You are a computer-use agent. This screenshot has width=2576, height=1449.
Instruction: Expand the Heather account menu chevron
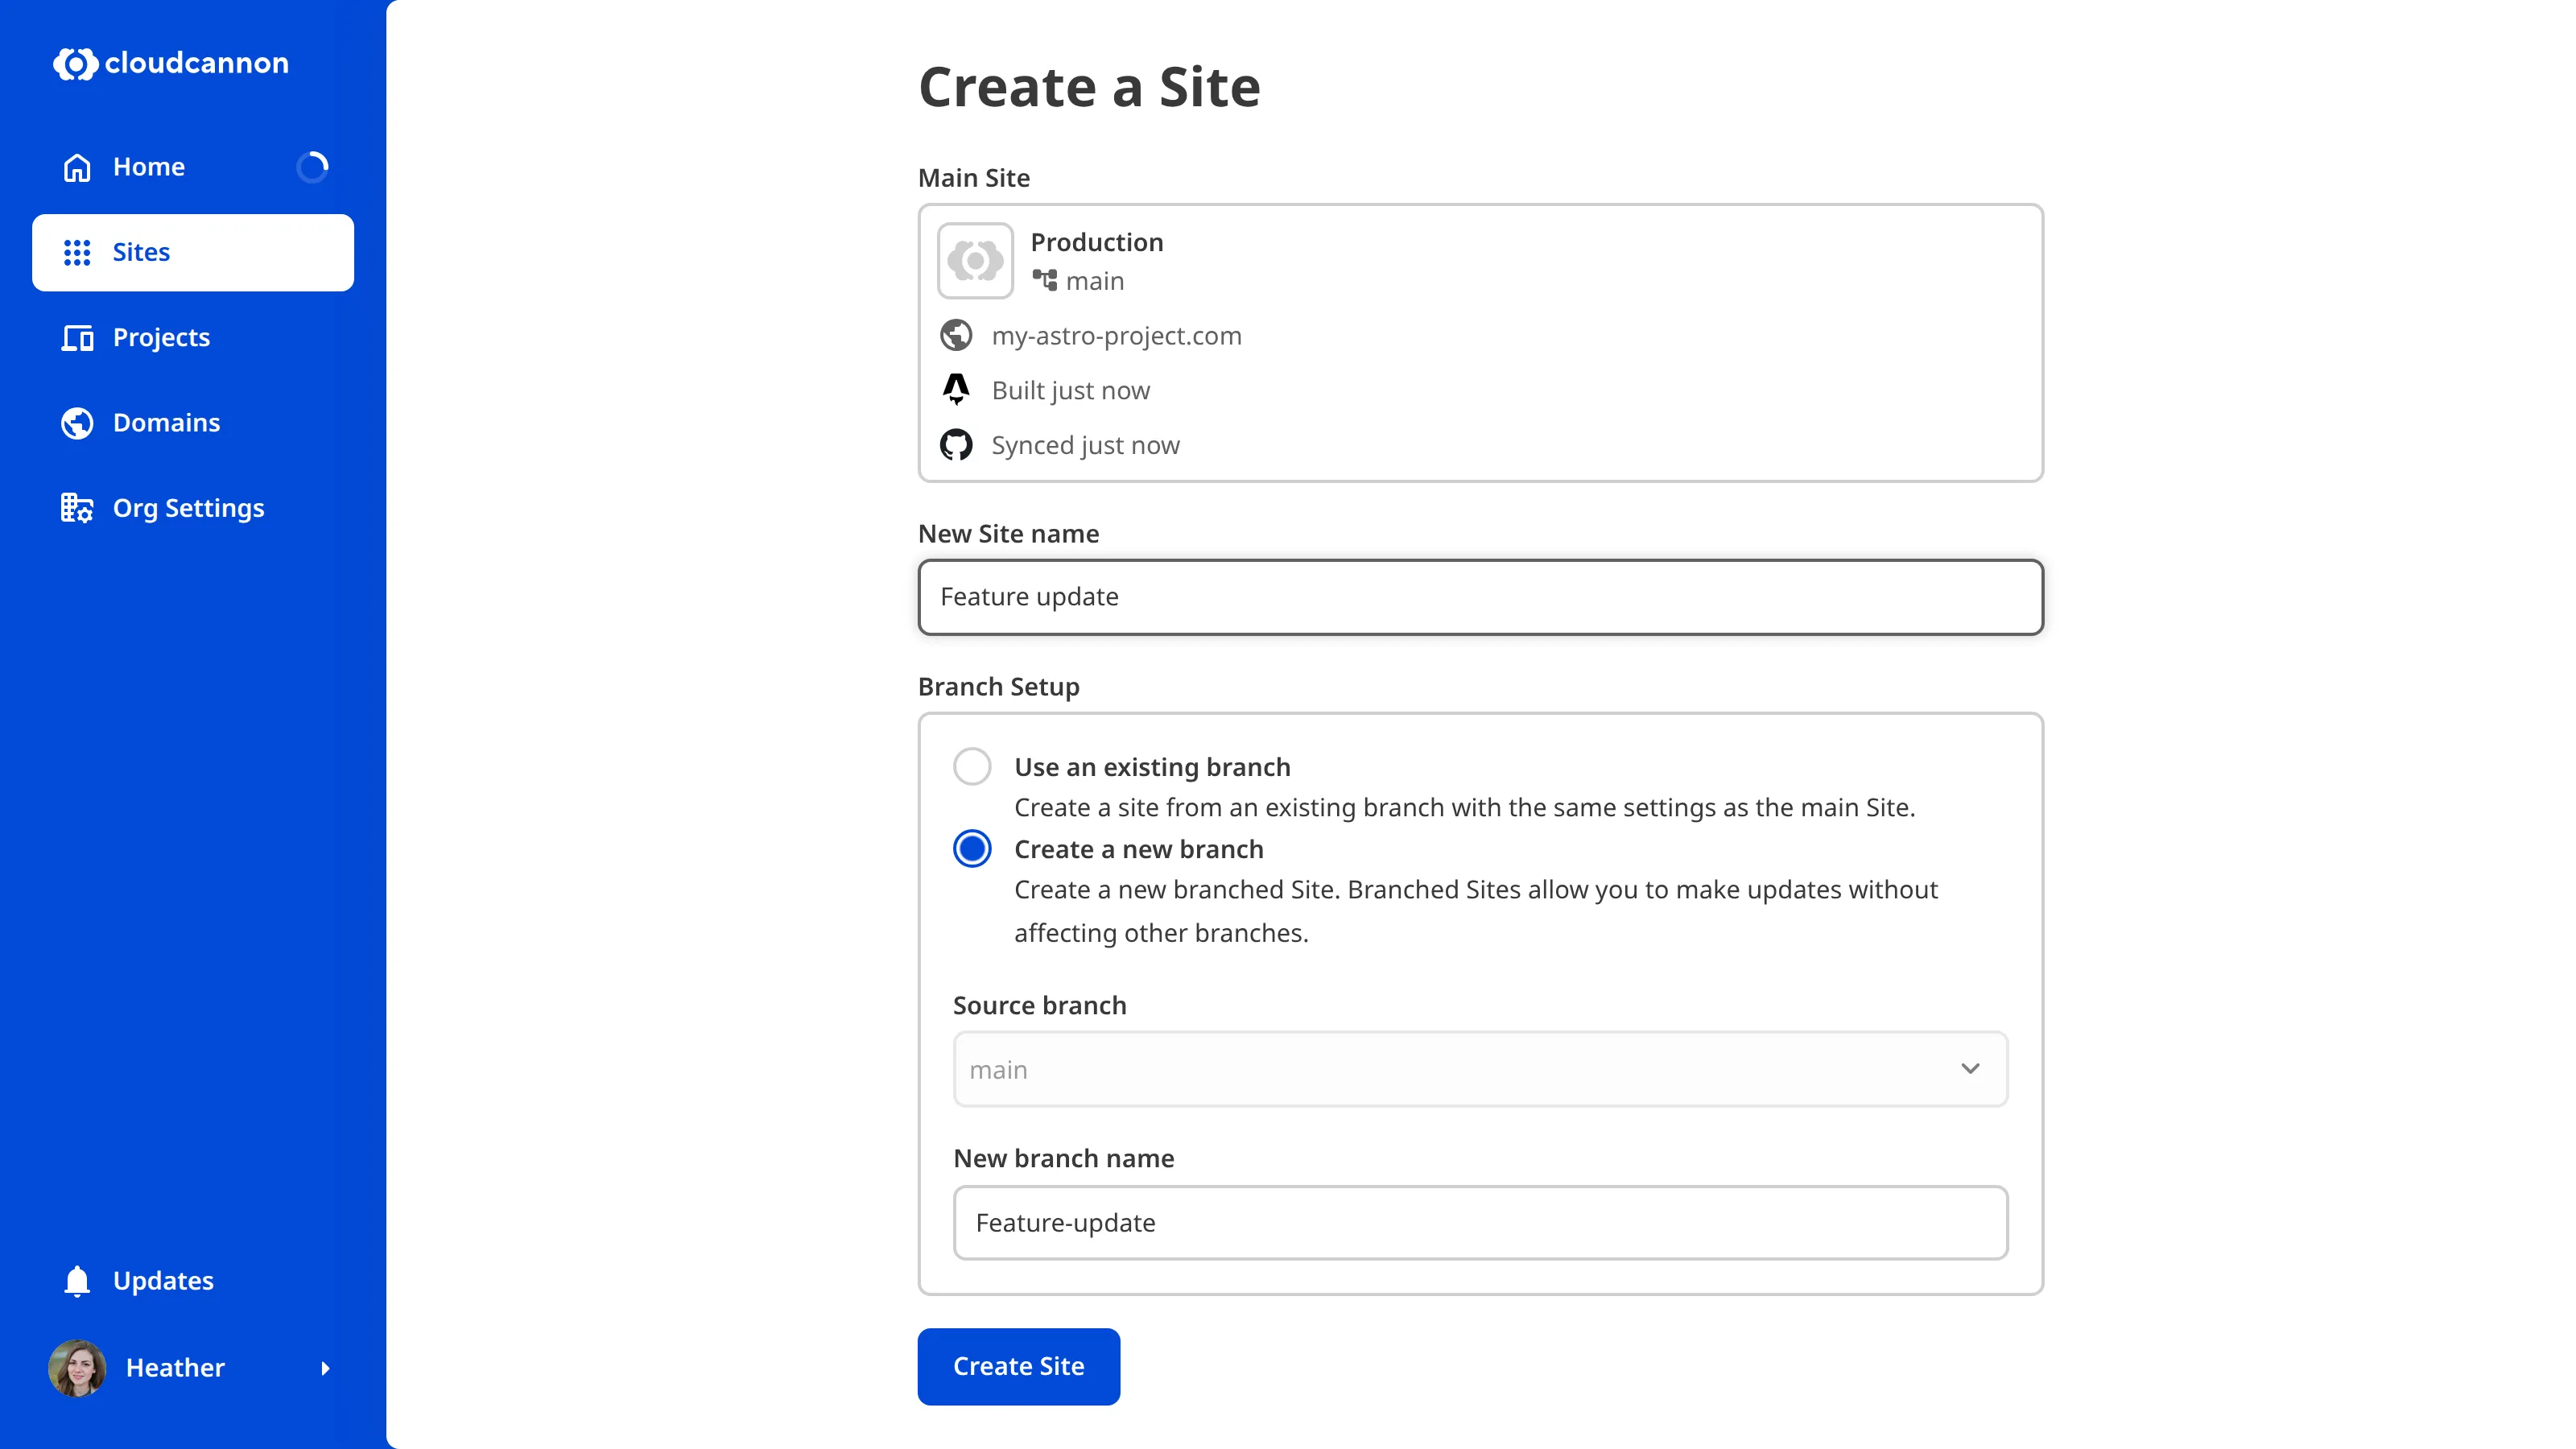tap(327, 1368)
